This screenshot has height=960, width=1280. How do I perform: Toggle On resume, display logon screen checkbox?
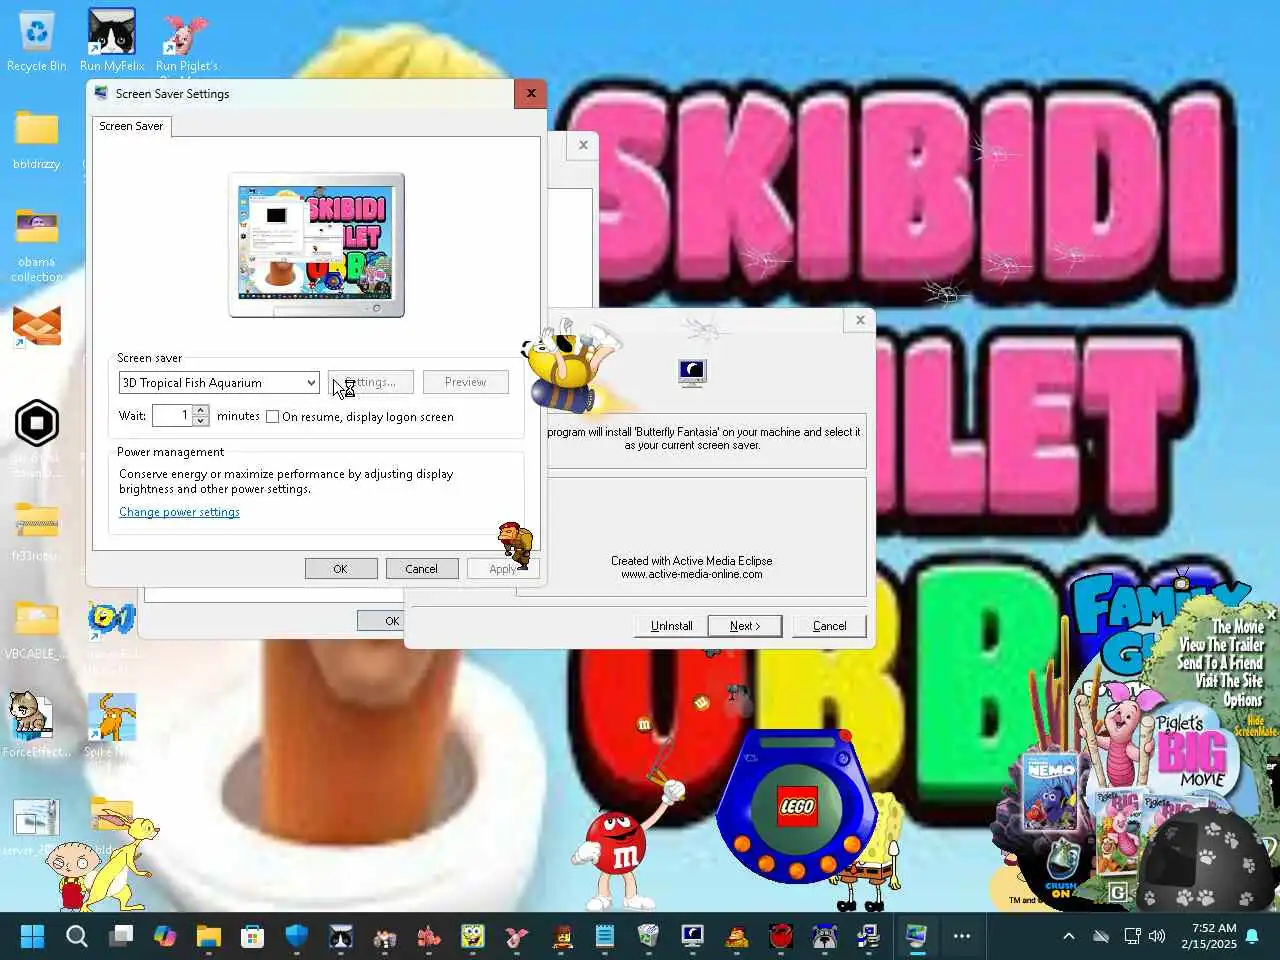pos(272,417)
